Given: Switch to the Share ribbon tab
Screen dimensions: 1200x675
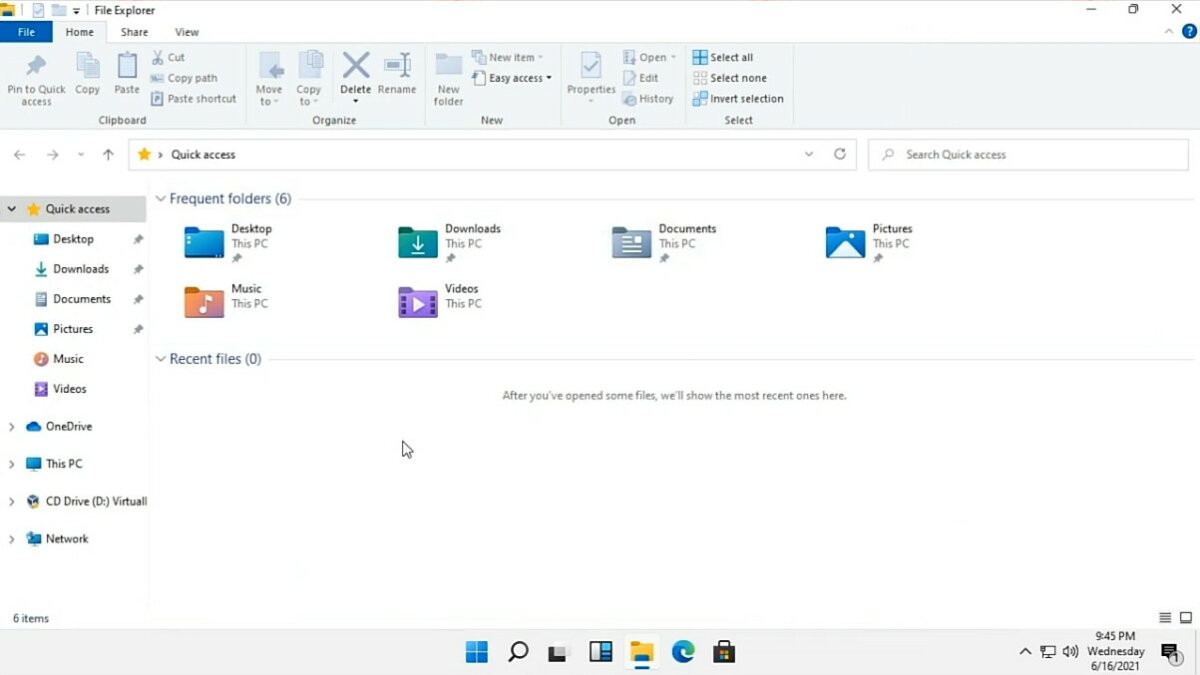Looking at the screenshot, I should coord(134,31).
